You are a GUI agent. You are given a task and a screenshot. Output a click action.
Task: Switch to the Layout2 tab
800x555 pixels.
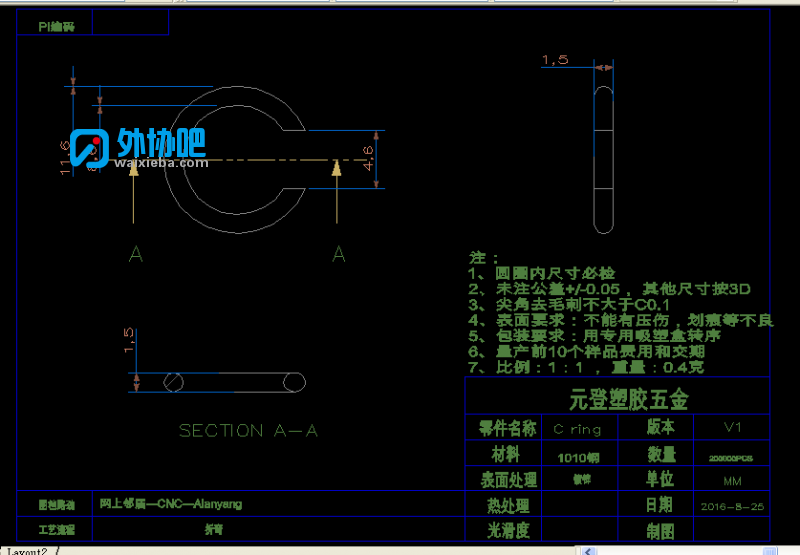(x=27, y=551)
